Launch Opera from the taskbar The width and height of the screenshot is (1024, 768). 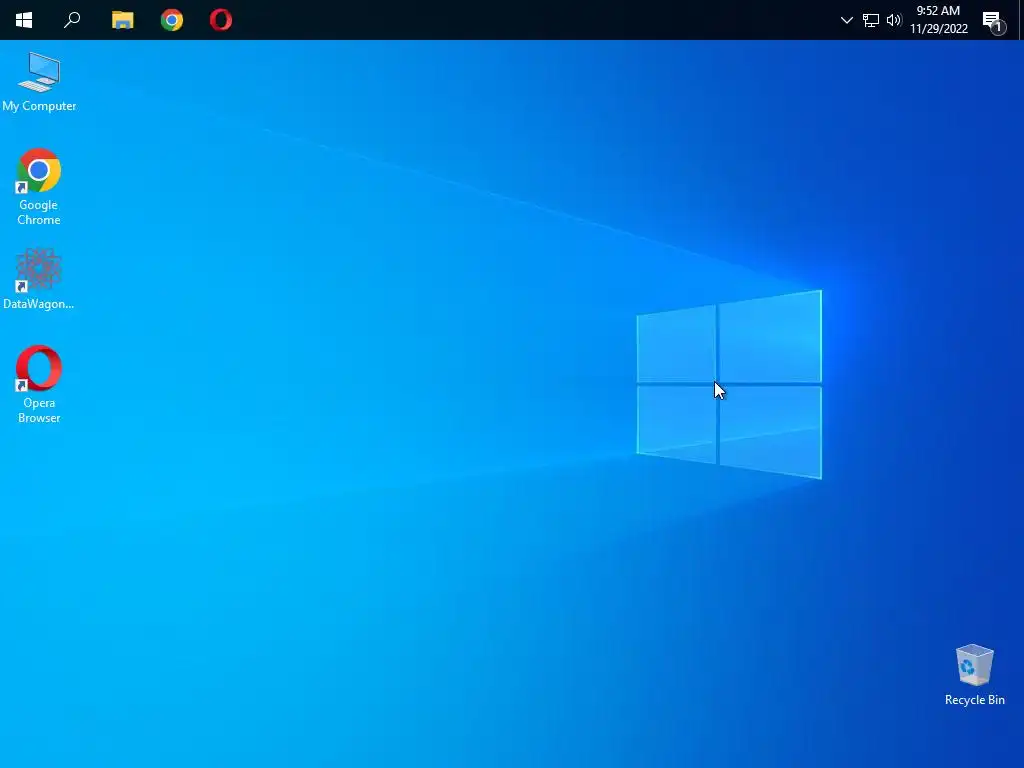pos(221,20)
